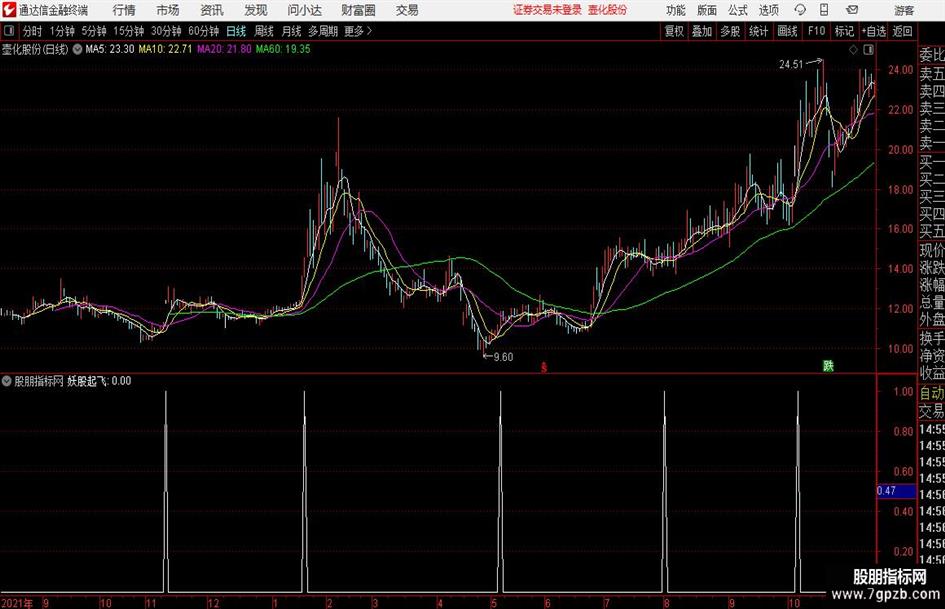Click the blue 0.47 axis value box
Screen dimensions: 945x609
click(x=896, y=491)
